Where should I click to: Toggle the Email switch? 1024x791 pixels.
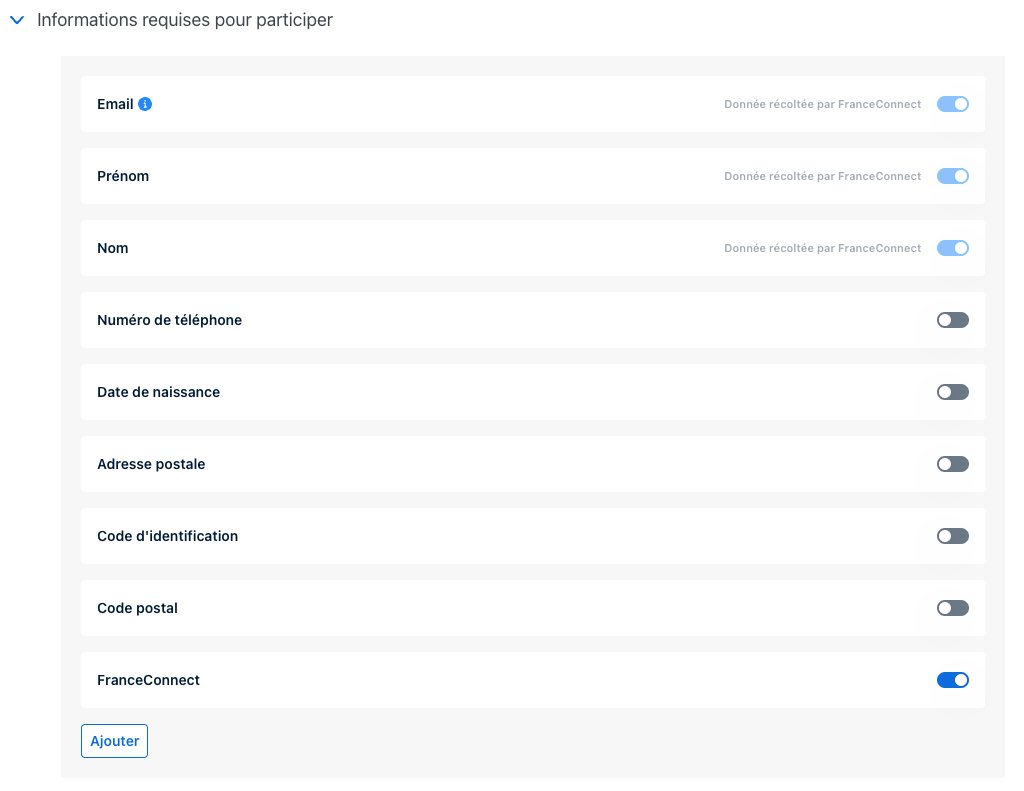[952, 104]
